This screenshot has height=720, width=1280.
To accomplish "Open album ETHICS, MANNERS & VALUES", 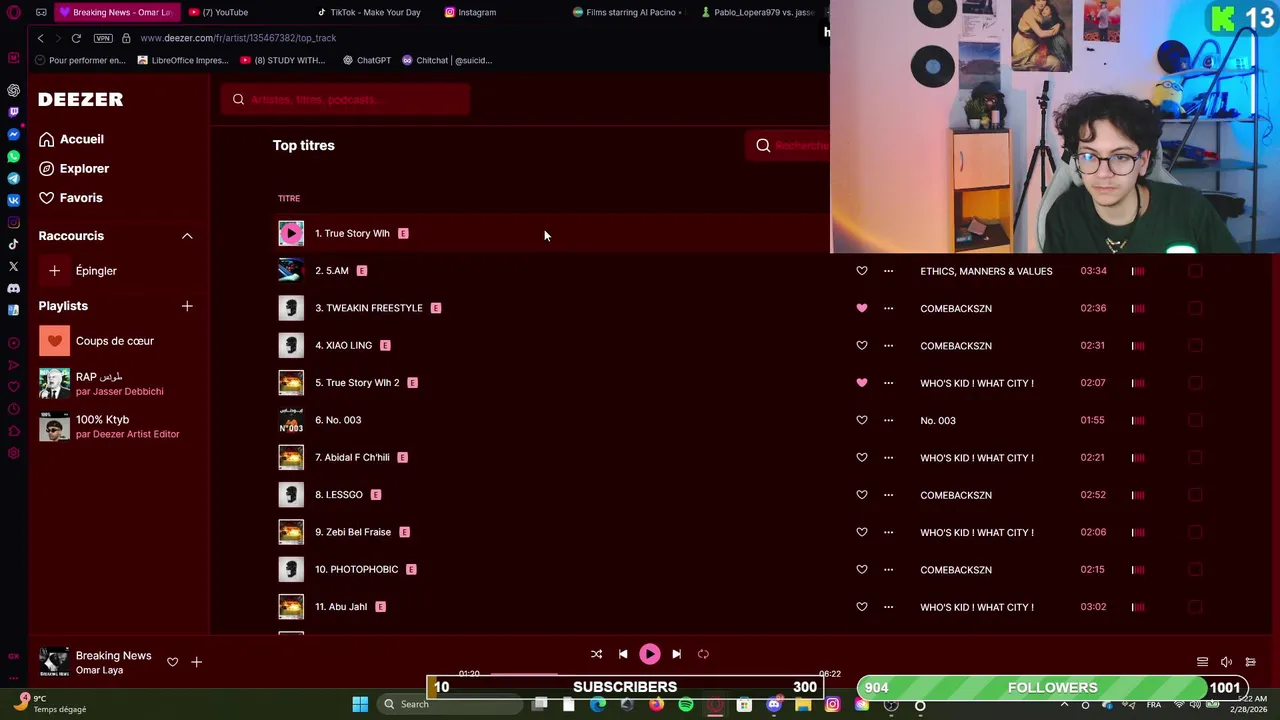I will 986,271.
